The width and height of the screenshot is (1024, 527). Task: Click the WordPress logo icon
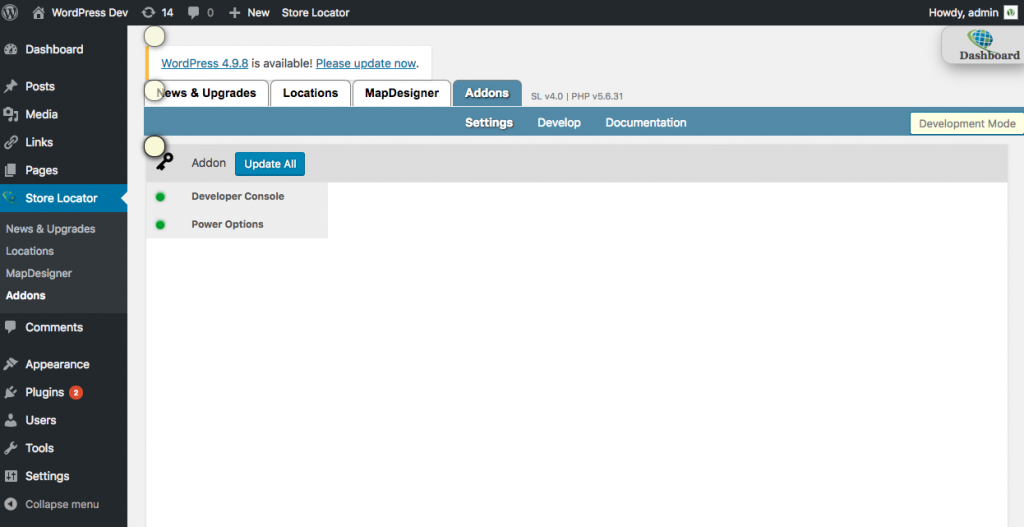[12, 13]
